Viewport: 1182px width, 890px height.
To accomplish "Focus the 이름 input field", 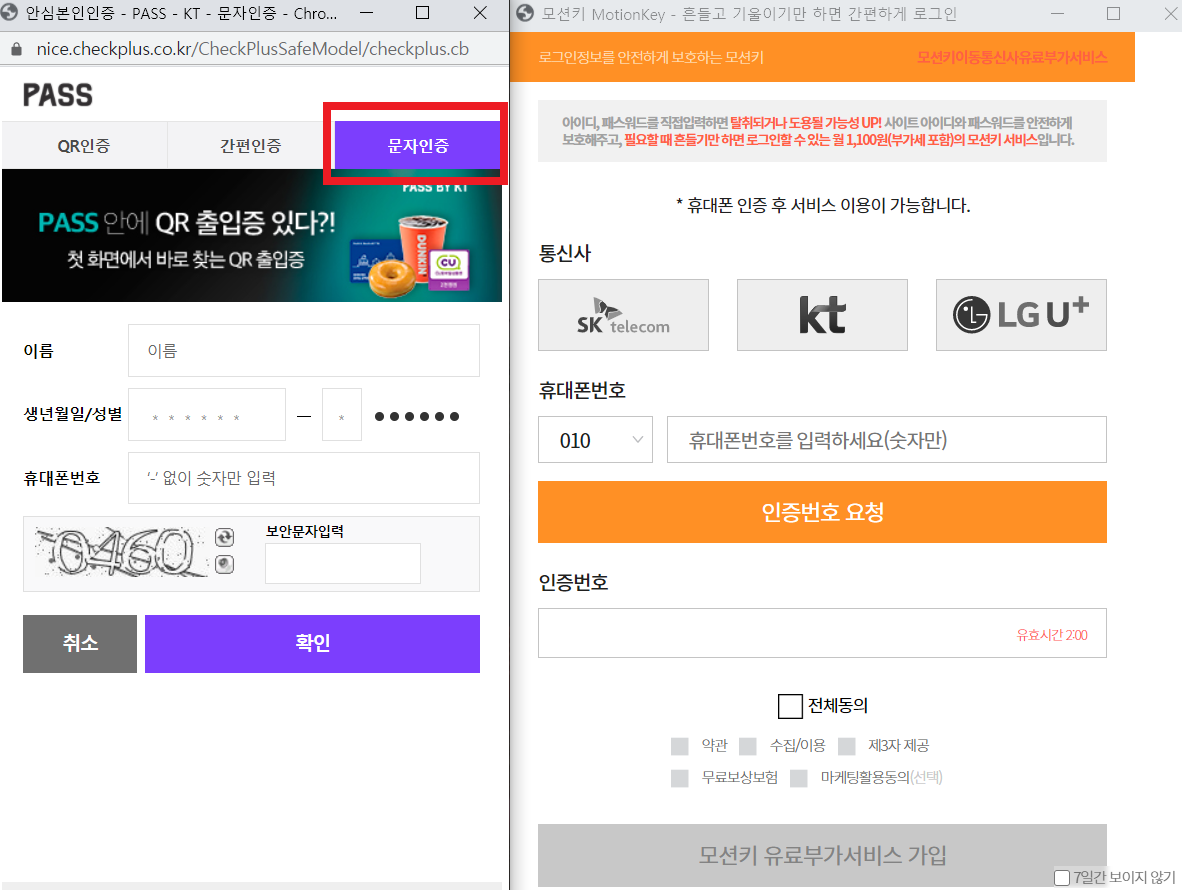I will [304, 350].
